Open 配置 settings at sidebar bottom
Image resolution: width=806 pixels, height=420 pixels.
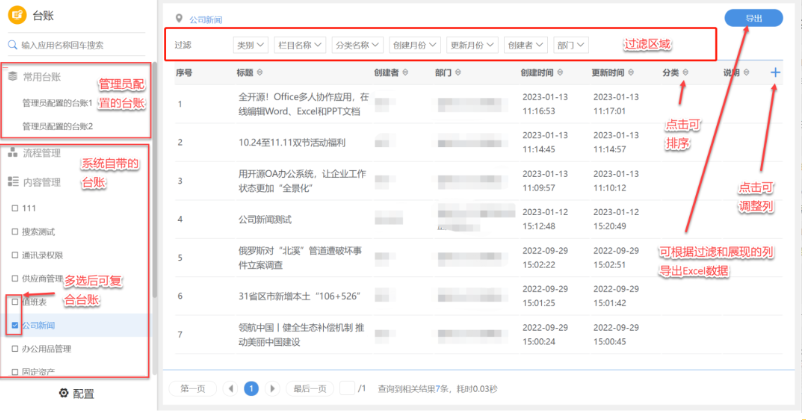77,394
